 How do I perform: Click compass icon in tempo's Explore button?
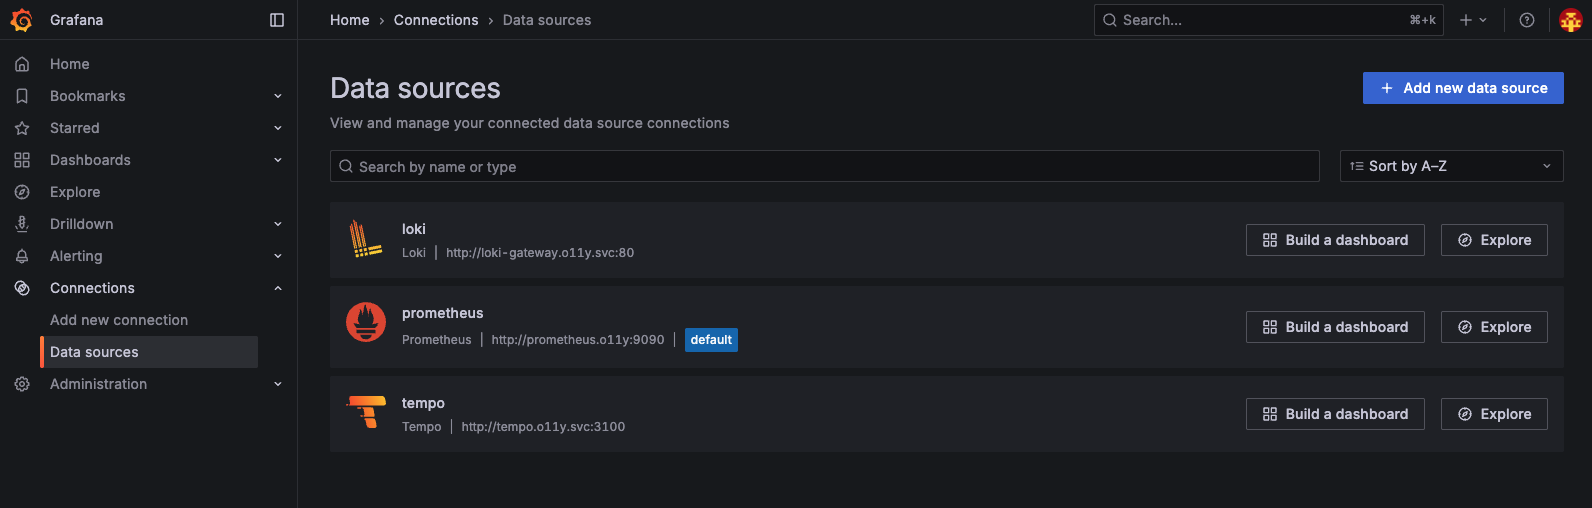[1465, 414]
